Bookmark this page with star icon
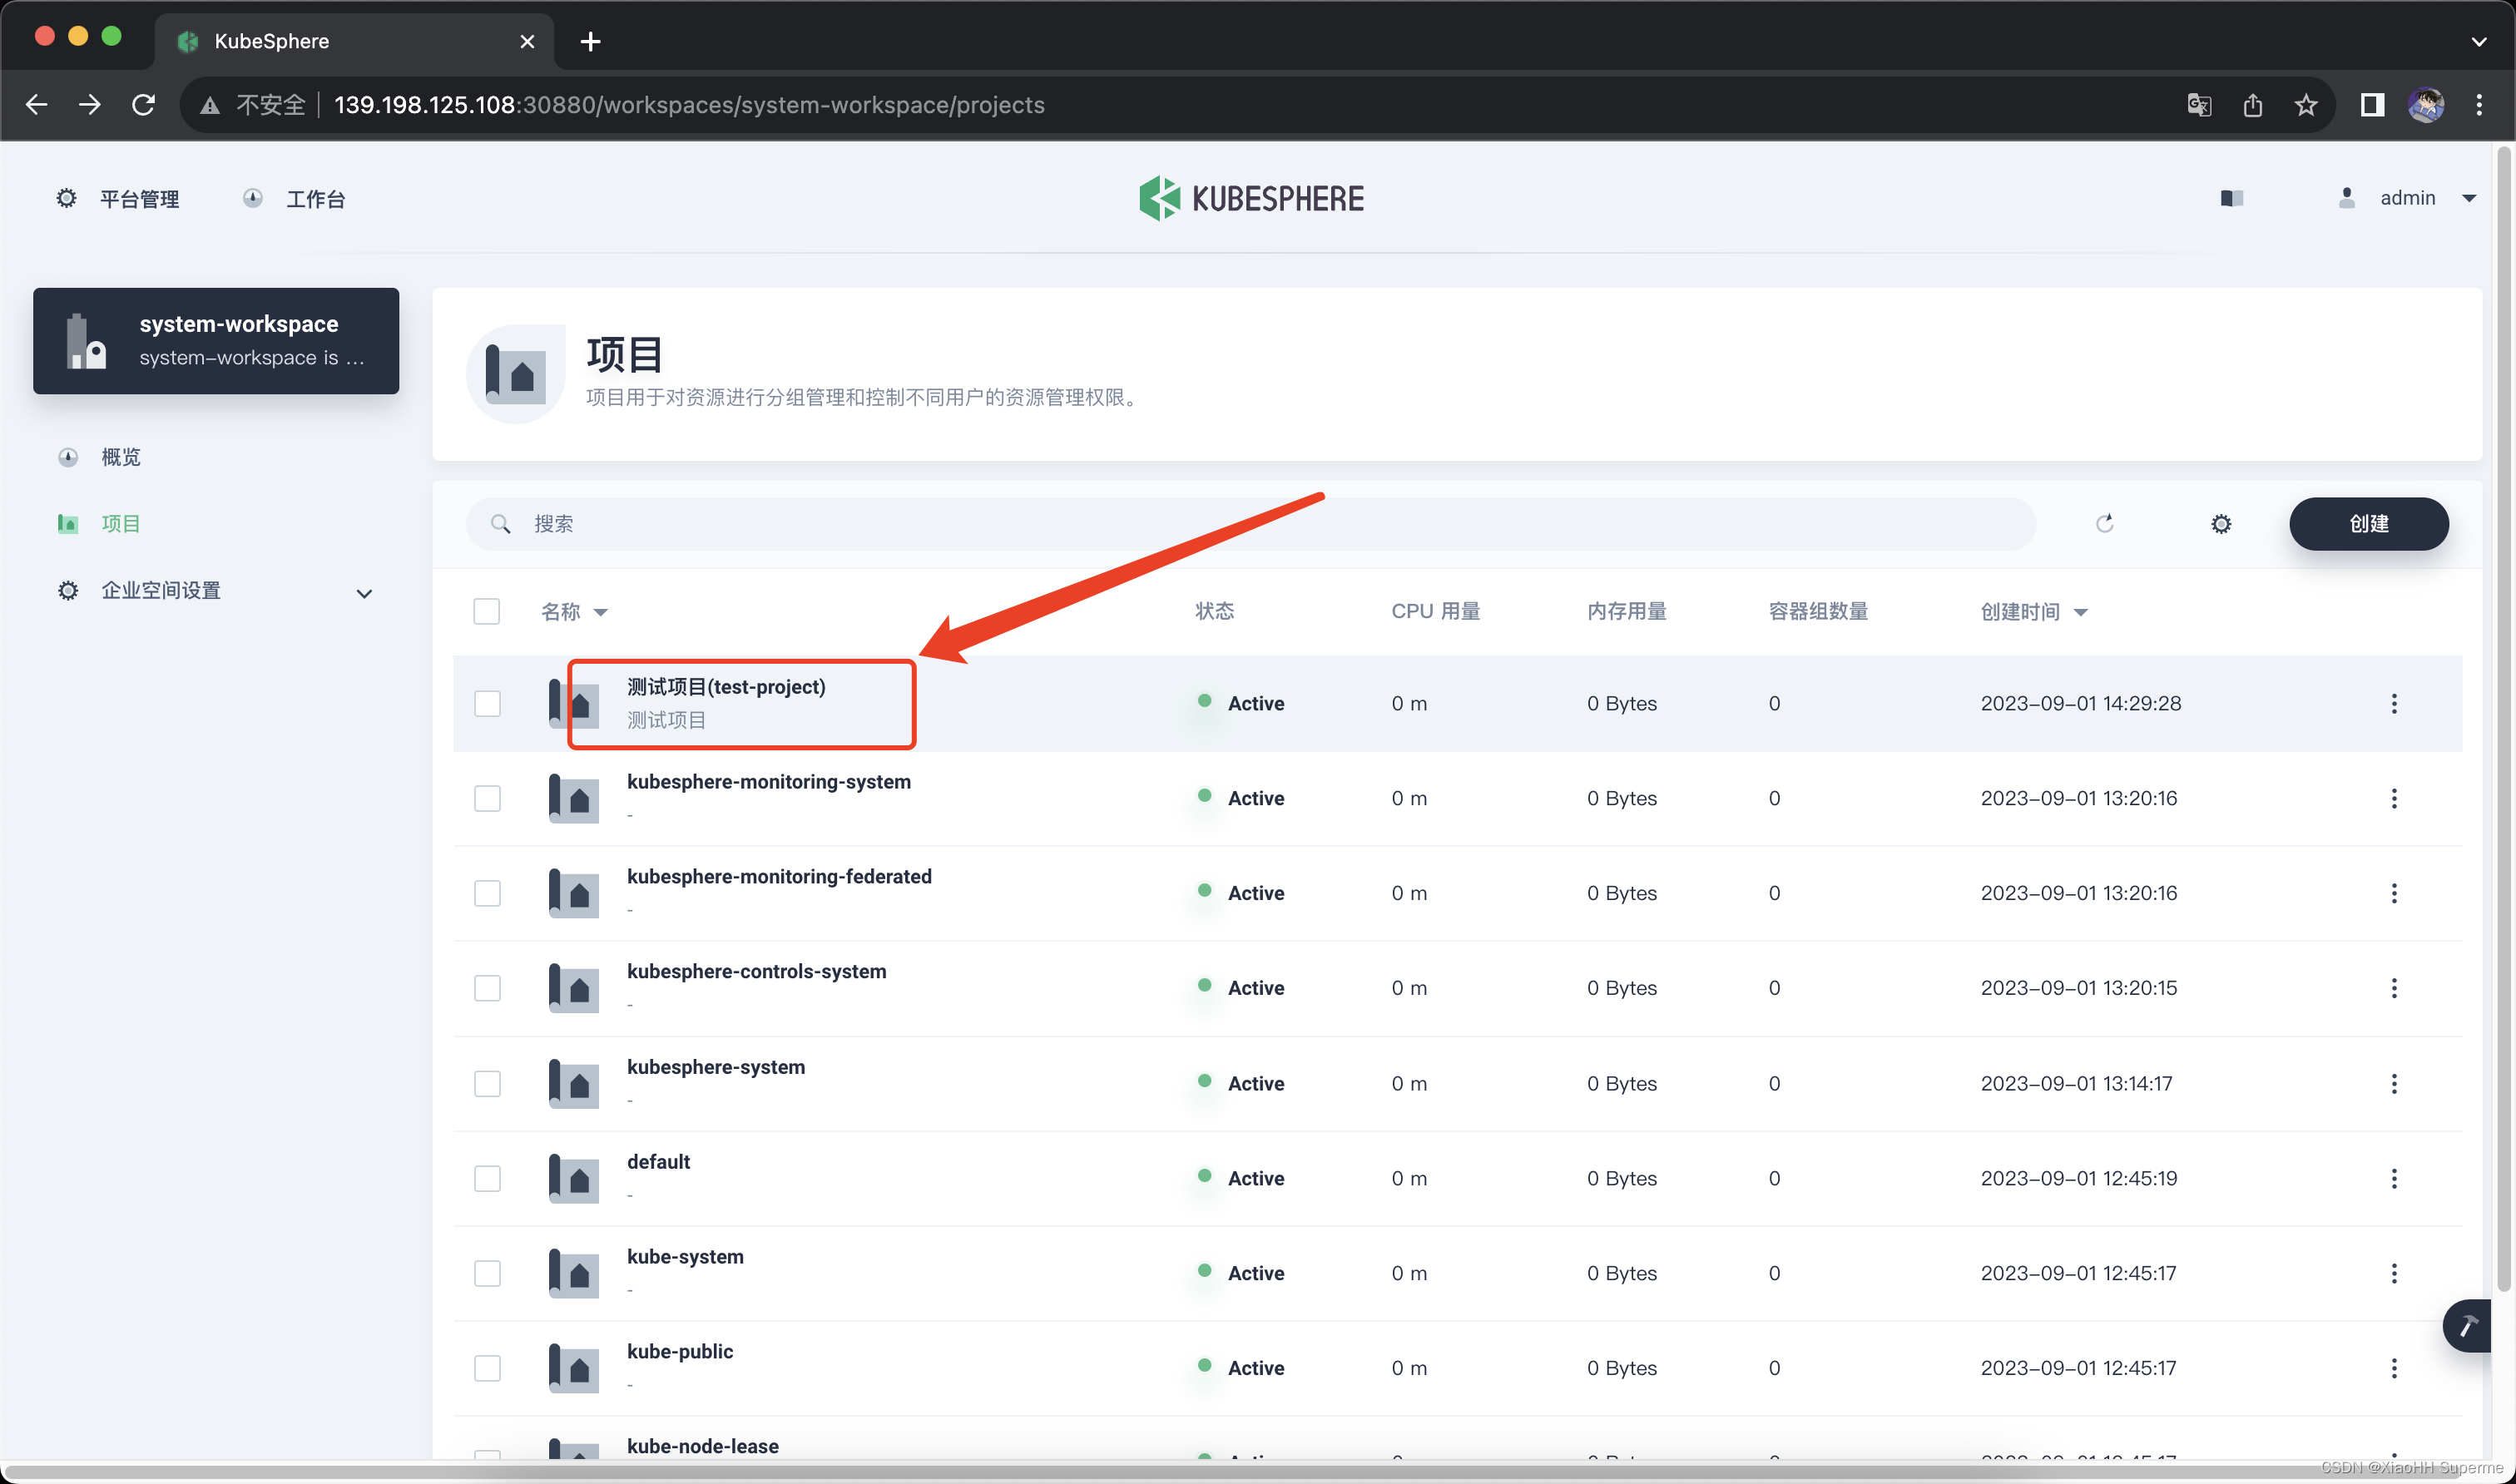The width and height of the screenshot is (2516, 1484). point(2305,105)
